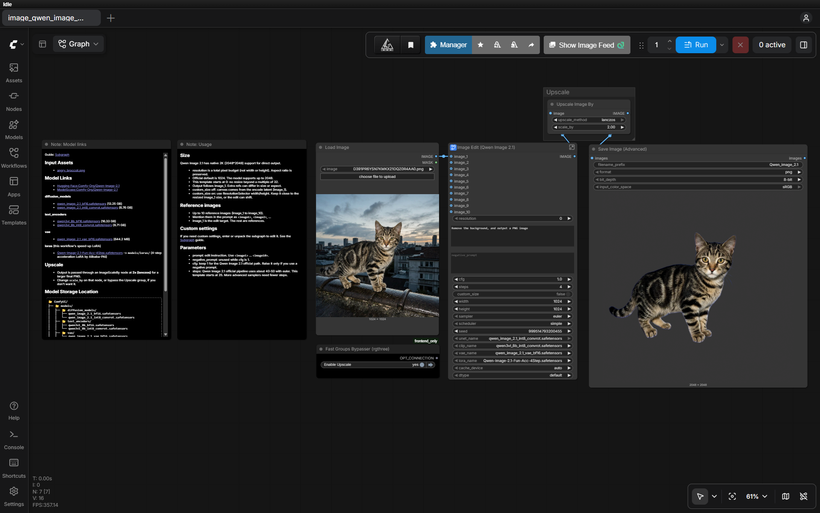Open the Assets sidebar panel
This screenshot has width=820, height=513.
14,72
